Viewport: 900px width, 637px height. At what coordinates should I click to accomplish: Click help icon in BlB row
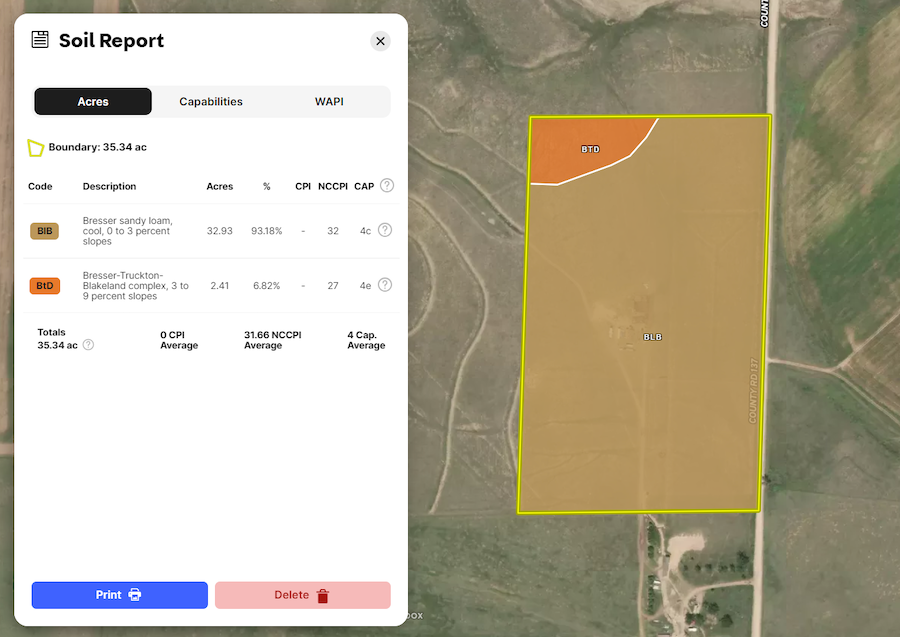point(385,230)
